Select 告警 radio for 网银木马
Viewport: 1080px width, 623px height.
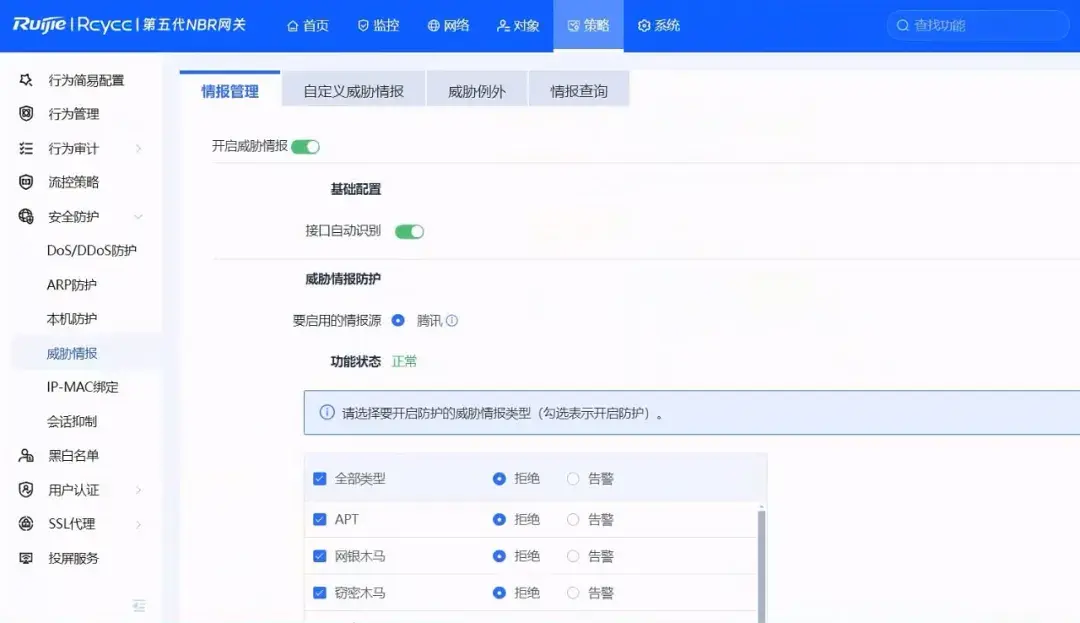click(574, 555)
